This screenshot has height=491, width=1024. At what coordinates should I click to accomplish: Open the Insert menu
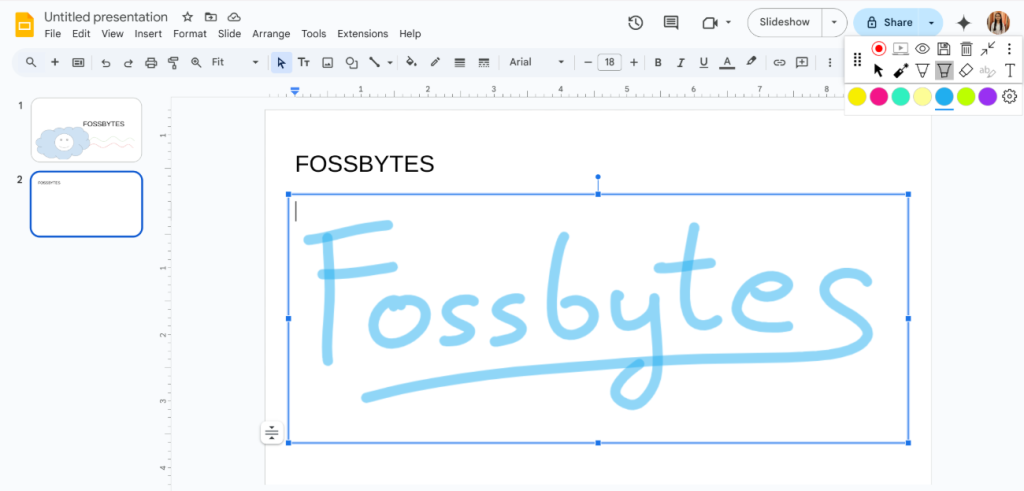pyautogui.click(x=148, y=34)
